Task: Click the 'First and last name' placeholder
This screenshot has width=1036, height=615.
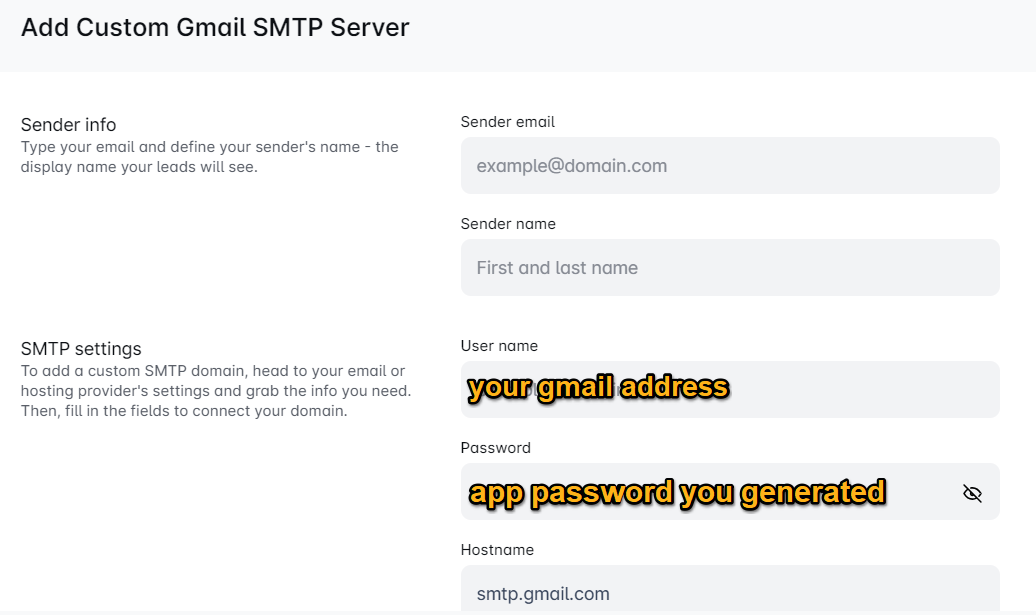Action: coord(557,268)
